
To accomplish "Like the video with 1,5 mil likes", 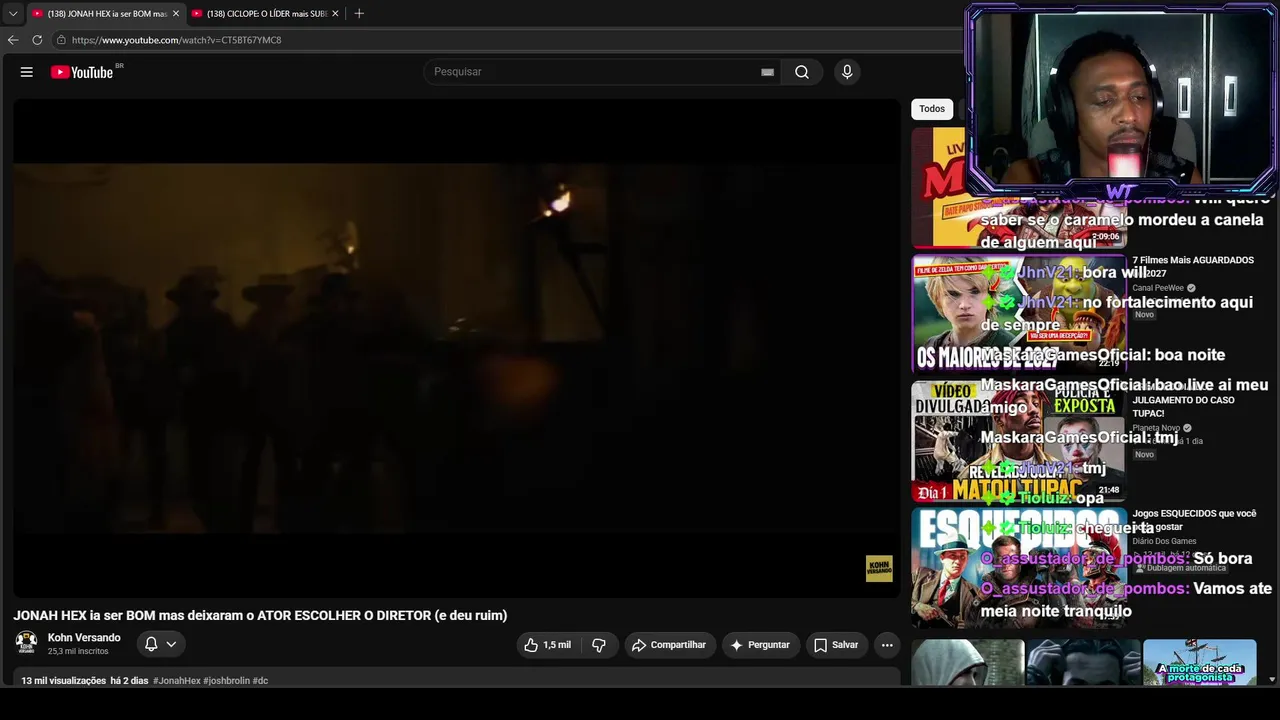I will pos(548,645).
